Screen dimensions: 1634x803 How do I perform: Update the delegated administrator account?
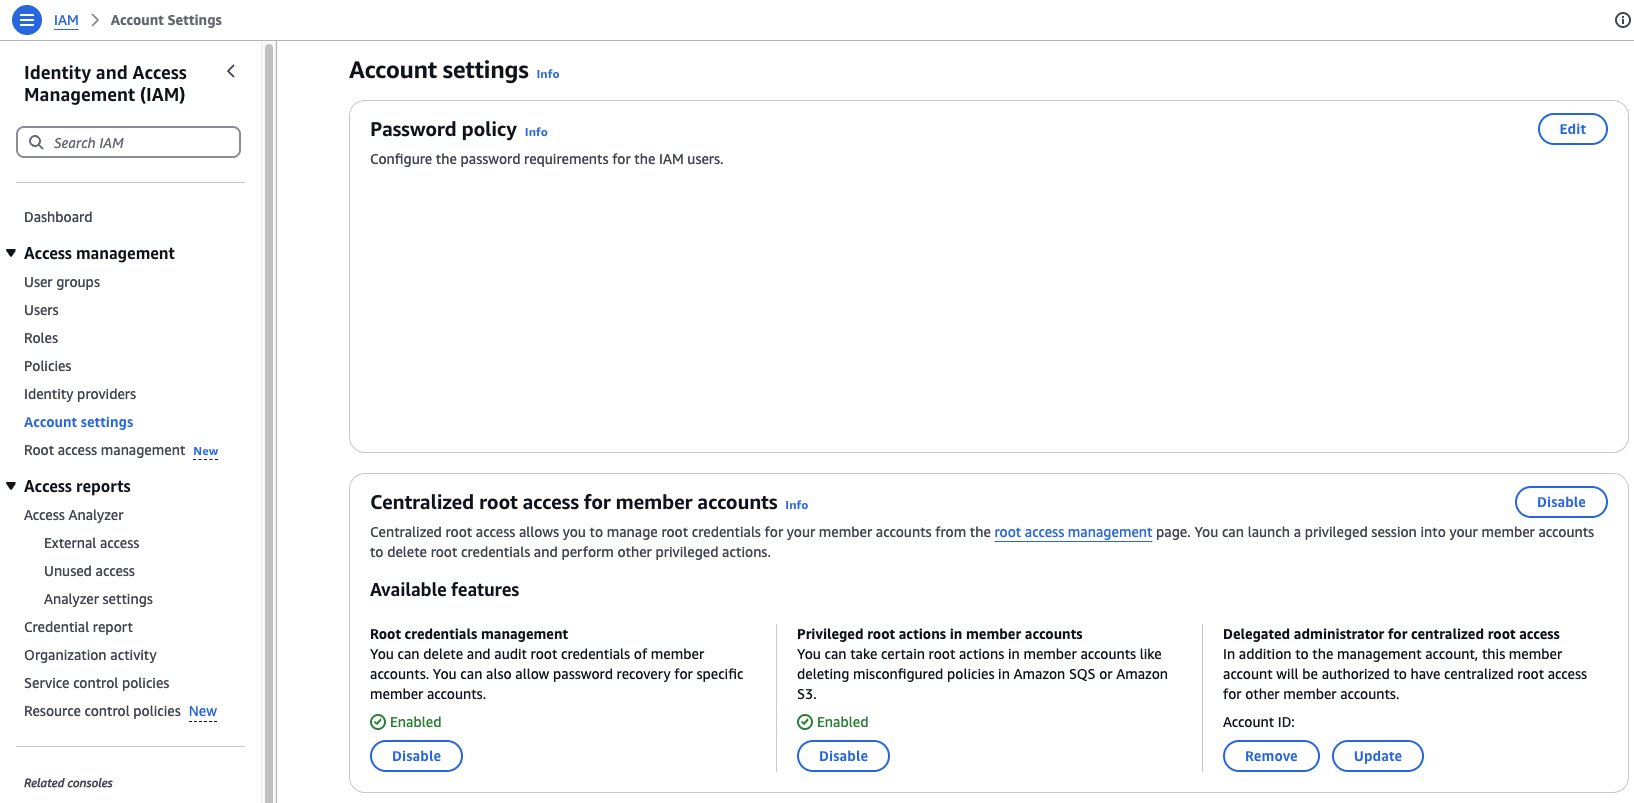pos(1377,756)
